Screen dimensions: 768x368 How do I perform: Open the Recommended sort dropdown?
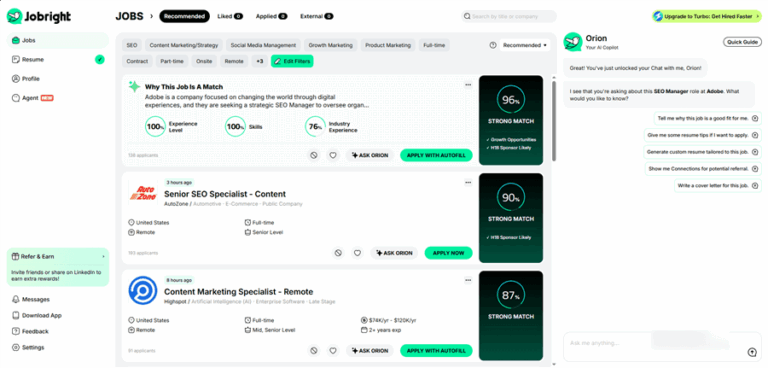coord(525,45)
